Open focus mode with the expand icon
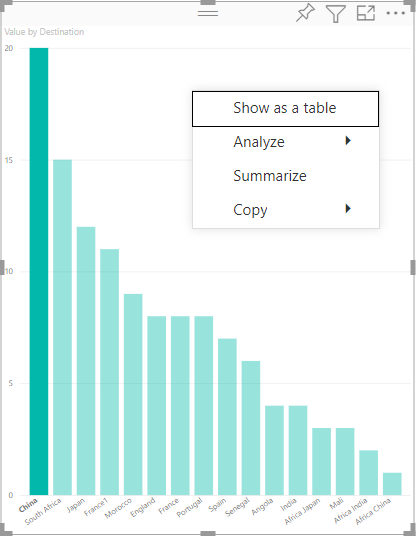The height and width of the screenshot is (536, 417). pyautogui.click(x=366, y=13)
